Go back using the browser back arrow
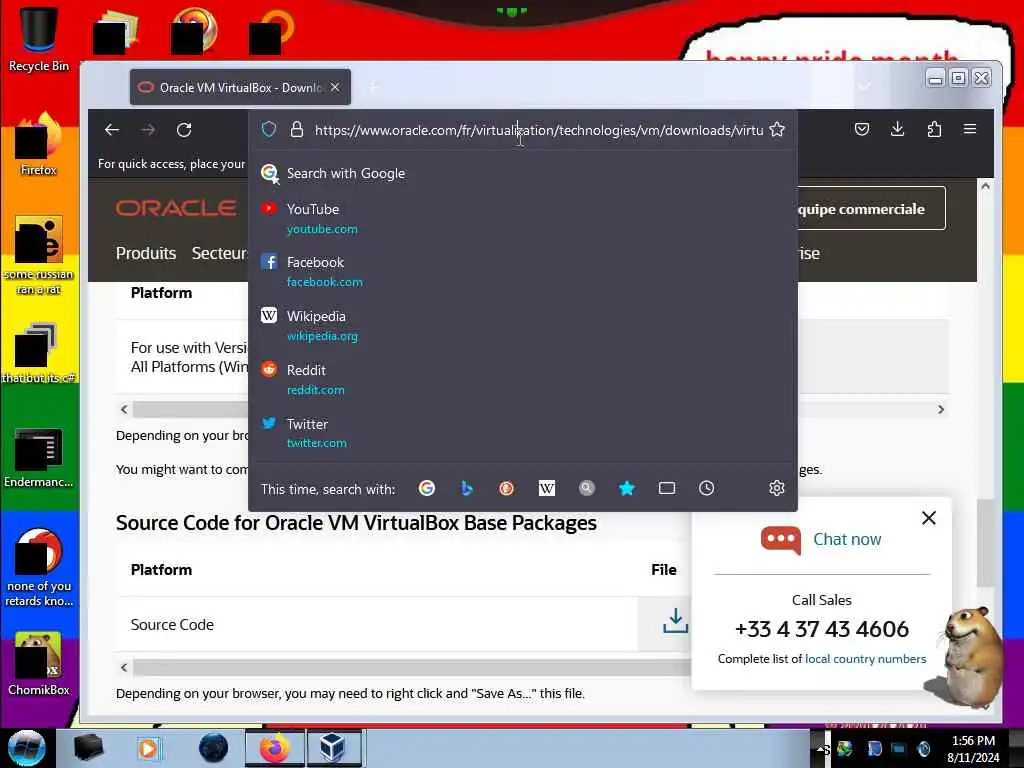The height and width of the screenshot is (768, 1024). [x=112, y=130]
